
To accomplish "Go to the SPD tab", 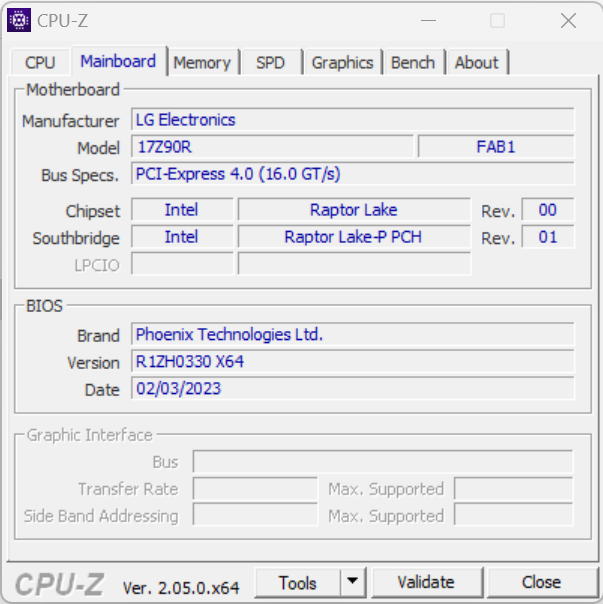I will pyautogui.click(x=270, y=62).
